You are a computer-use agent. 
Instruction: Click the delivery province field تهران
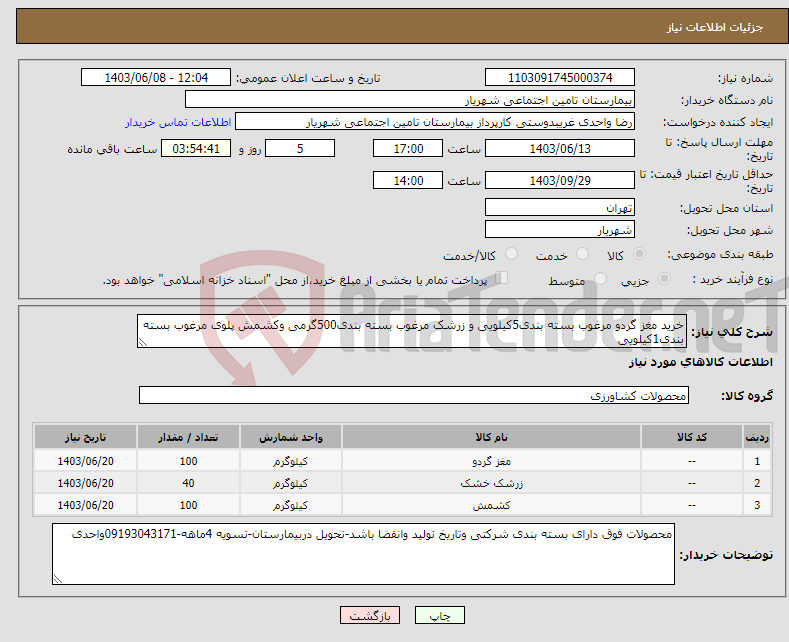tap(560, 207)
